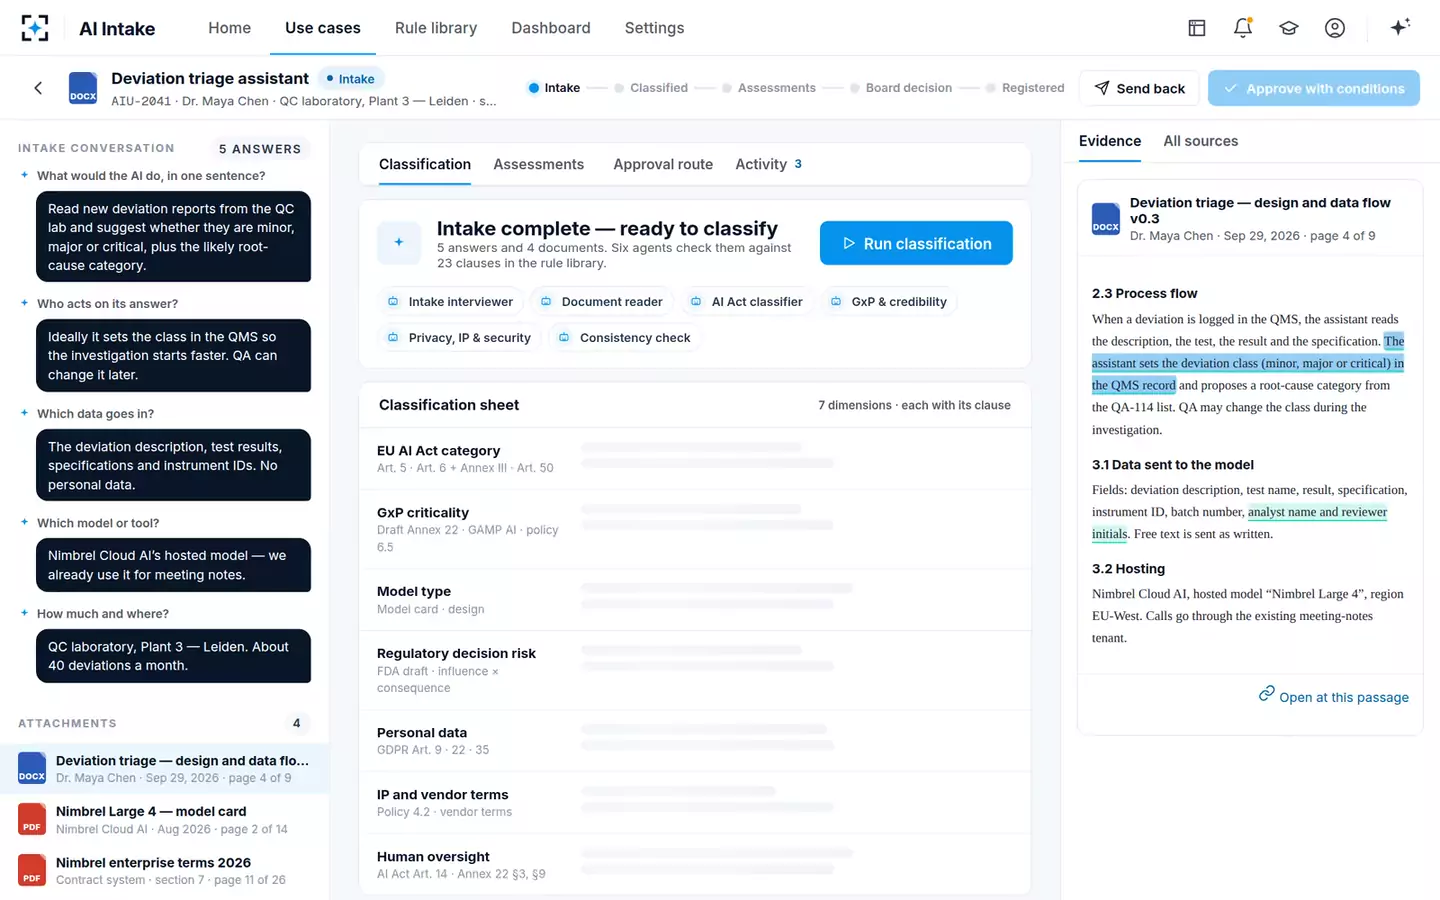
Task: Click the IP and vendor terms row
Action: (x=694, y=802)
